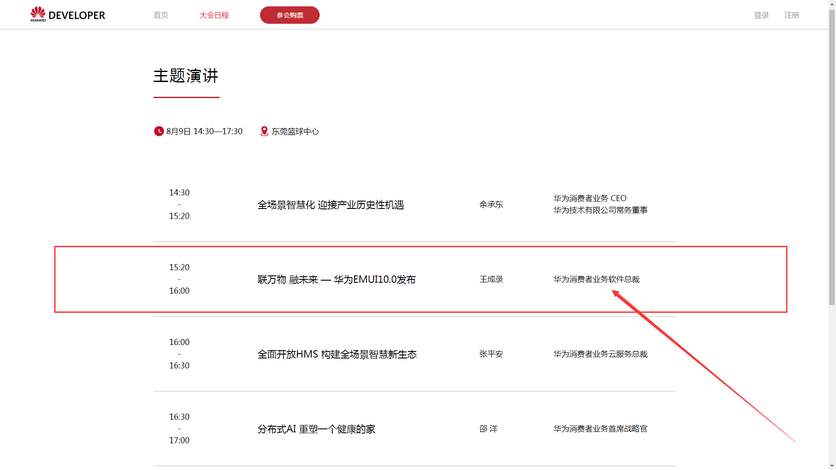The width and height of the screenshot is (836, 470).
Task: Click the 主题演讲 heading
Action: coord(185,76)
